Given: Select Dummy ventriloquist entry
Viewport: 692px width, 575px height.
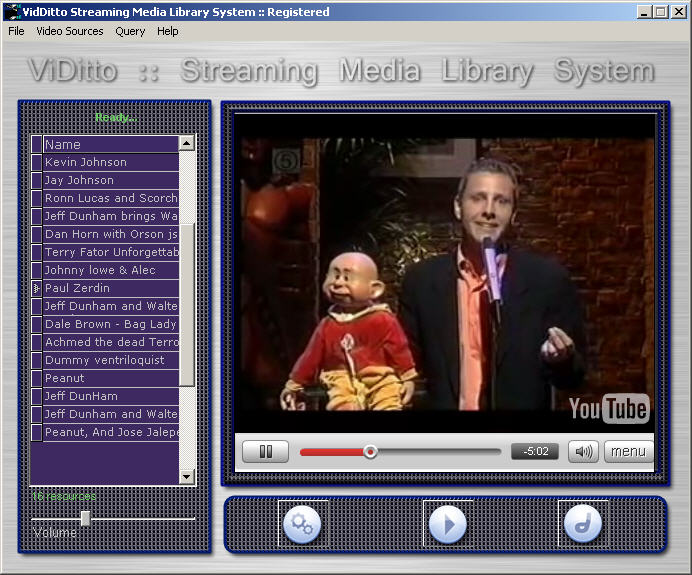Looking at the screenshot, I should point(111,360).
